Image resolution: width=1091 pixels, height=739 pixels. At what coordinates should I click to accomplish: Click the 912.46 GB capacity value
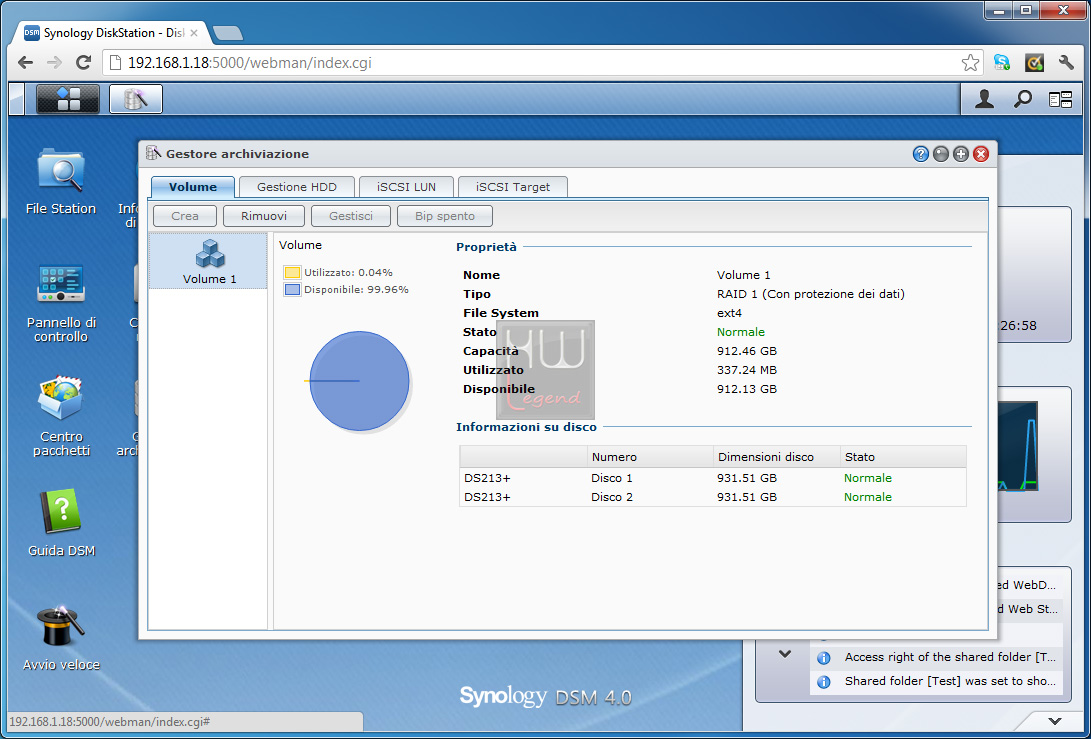[x=747, y=351]
